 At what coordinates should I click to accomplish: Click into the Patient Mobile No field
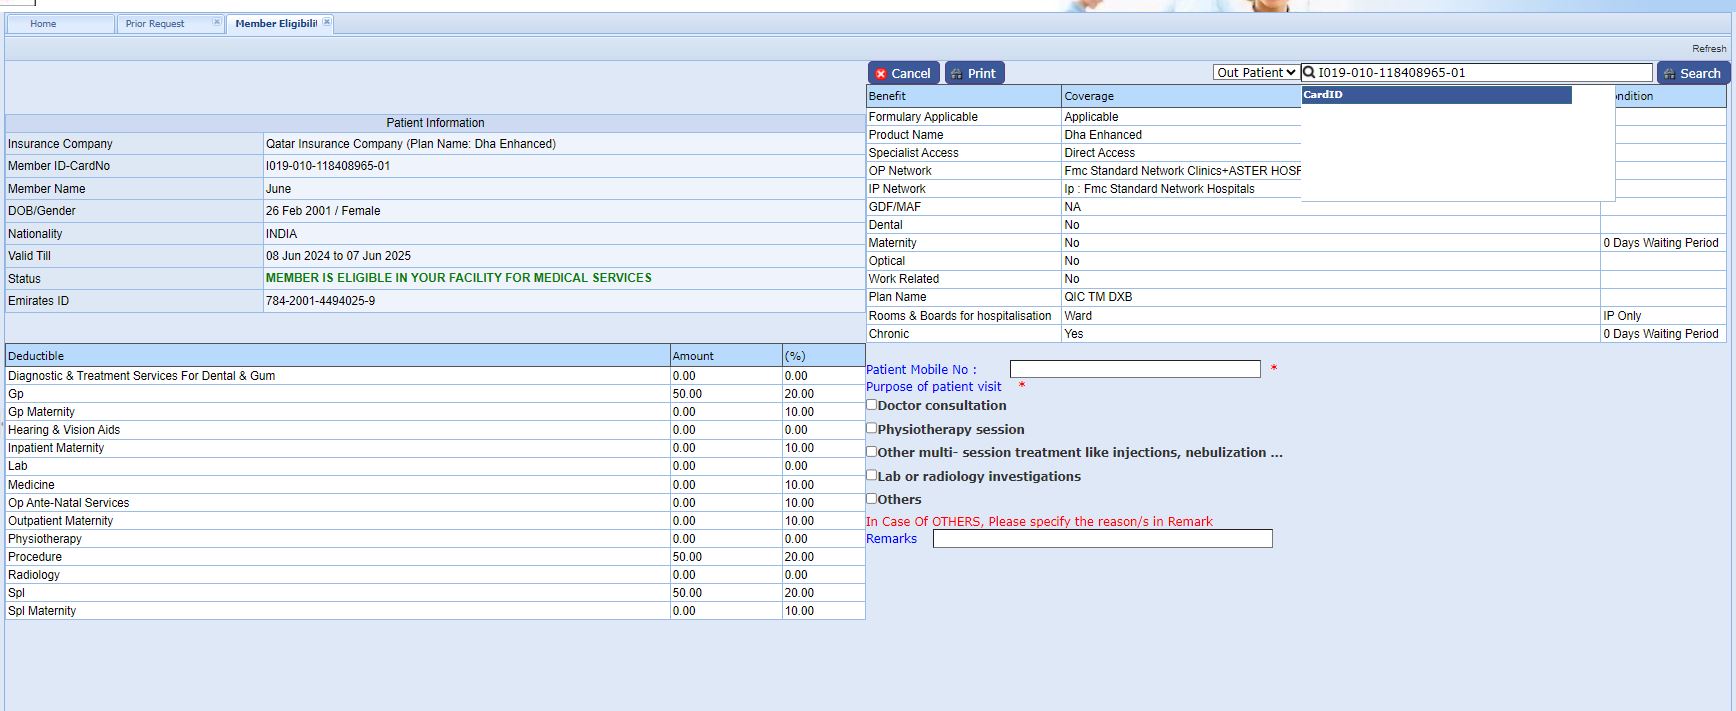[1135, 369]
